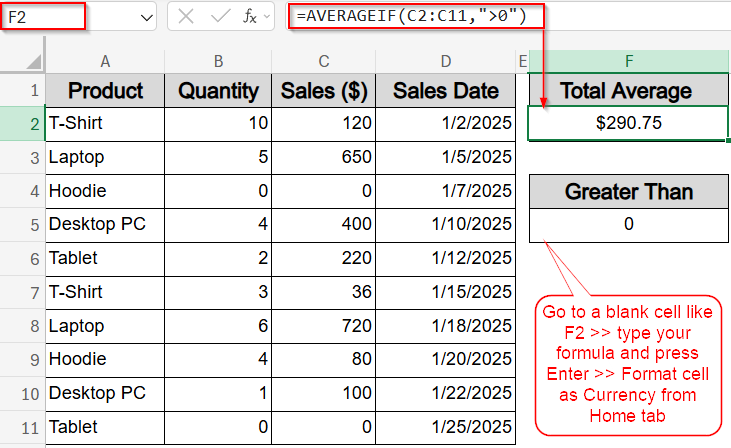Open the Insert Function fx icon
731x448 pixels.
(x=250, y=17)
